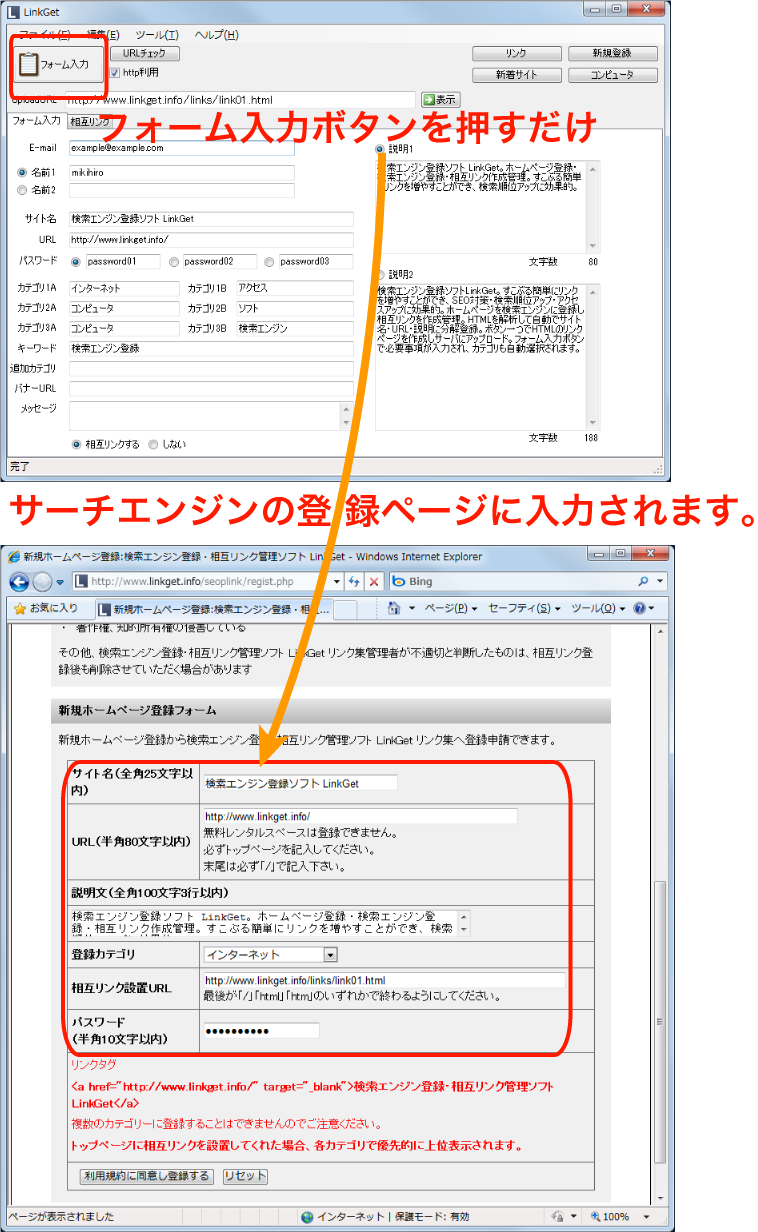Select the 説明2 radio button
This screenshot has width=758, height=1232.
pyautogui.click(x=380, y=274)
